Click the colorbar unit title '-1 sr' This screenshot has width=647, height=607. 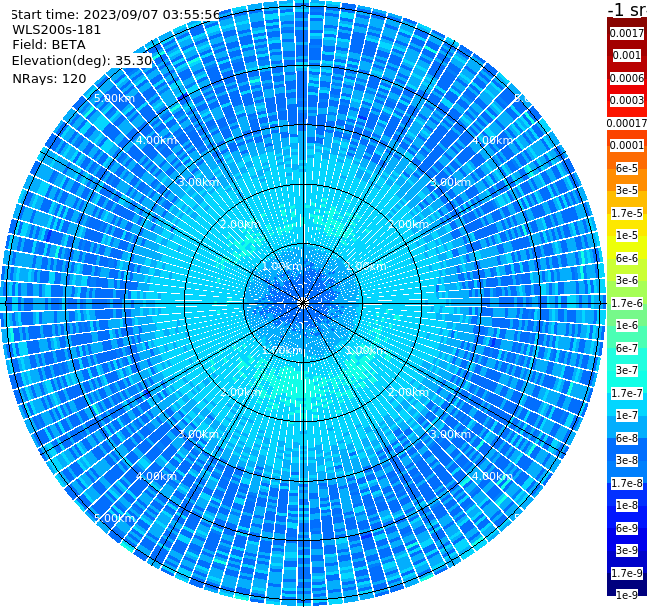point(627,9)
